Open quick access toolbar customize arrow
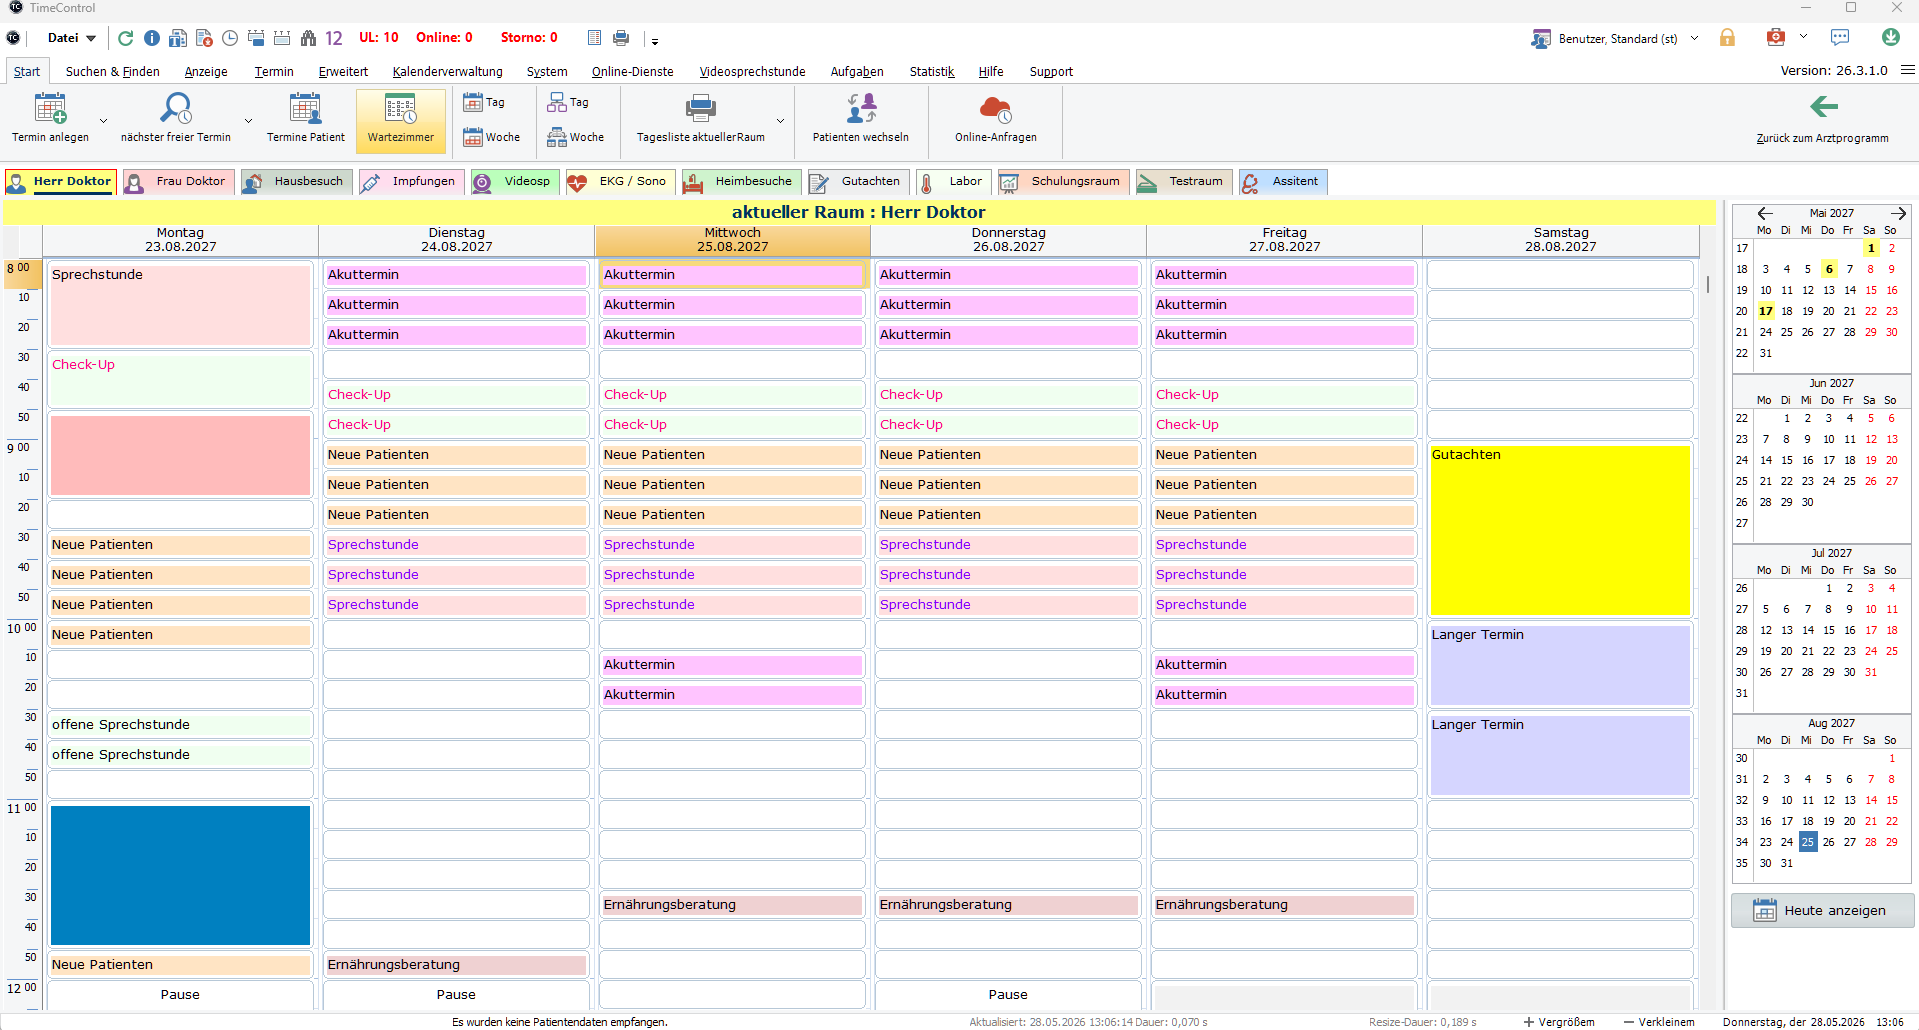1919x1030 pixels. (655, 40)
